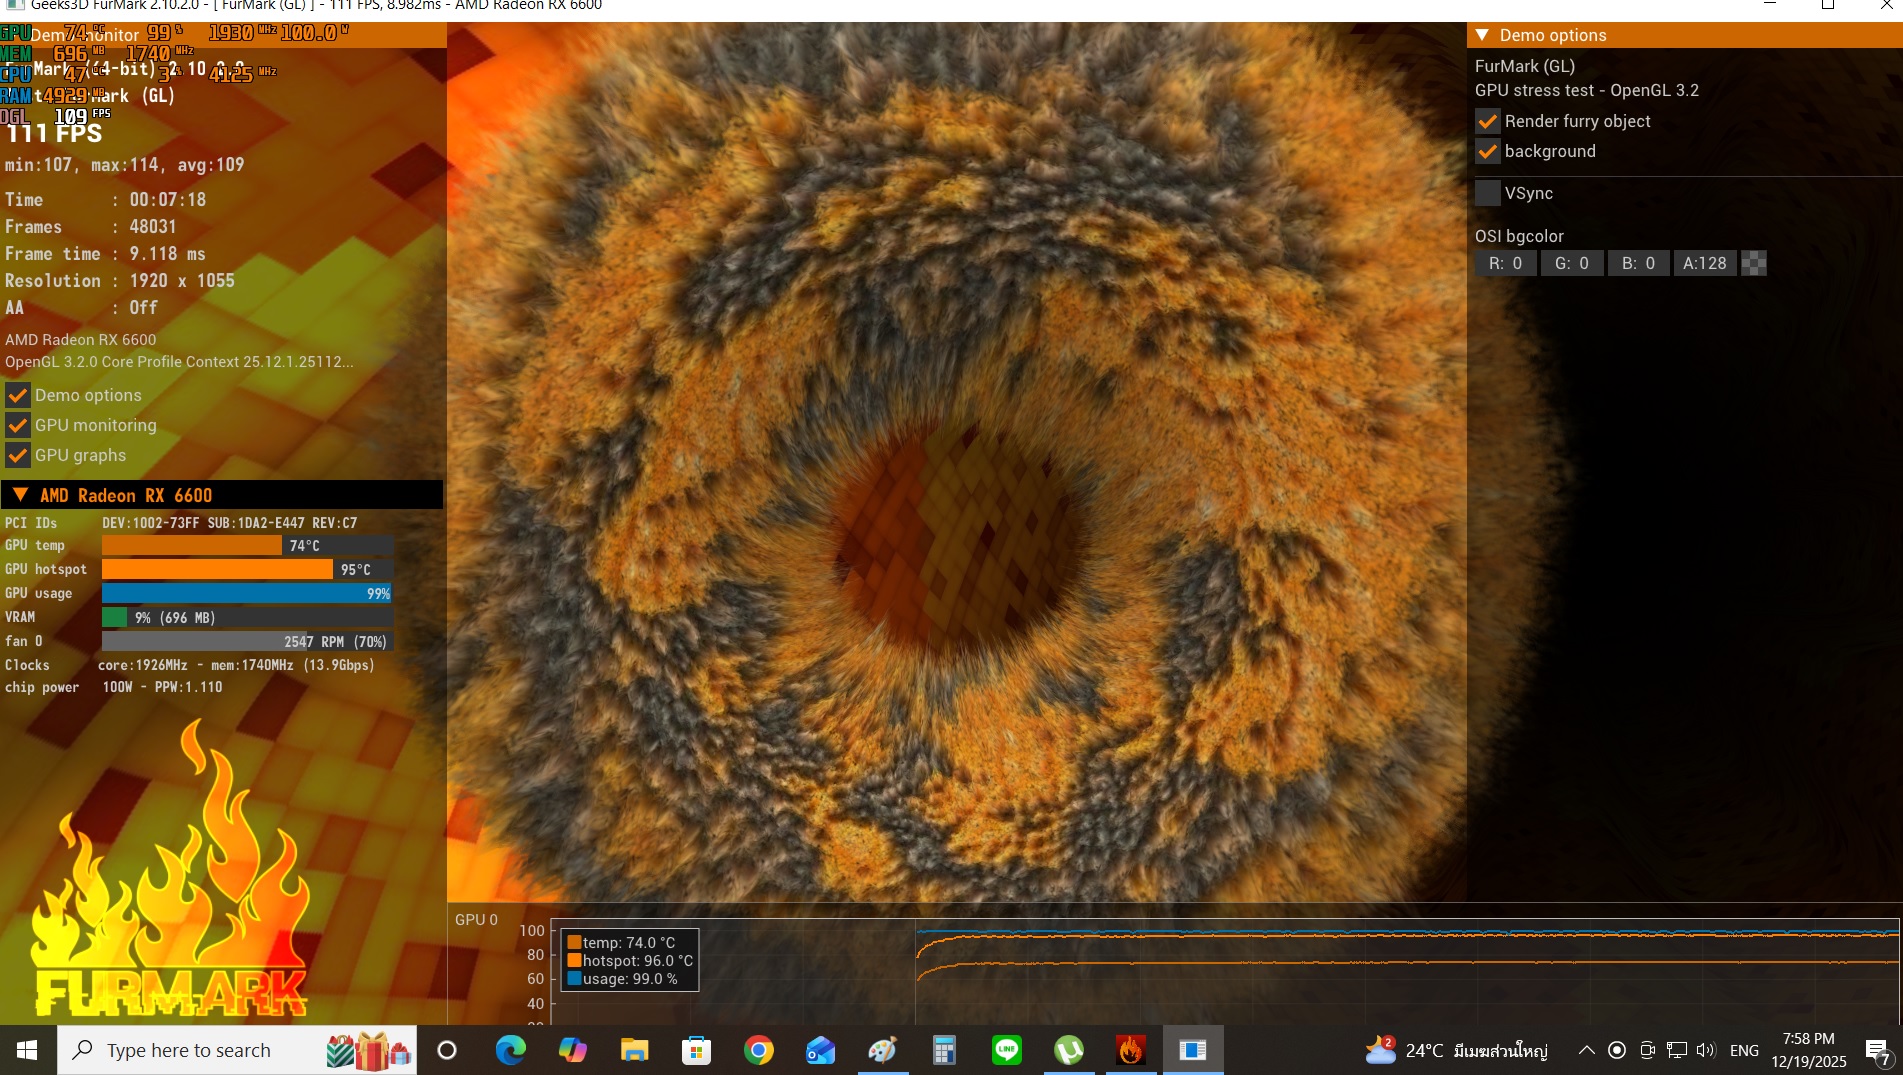This screenshot has height=1075, width=1903.
Task: Open Microsoft Edge from the taskbar
Action: [510, 1050]
